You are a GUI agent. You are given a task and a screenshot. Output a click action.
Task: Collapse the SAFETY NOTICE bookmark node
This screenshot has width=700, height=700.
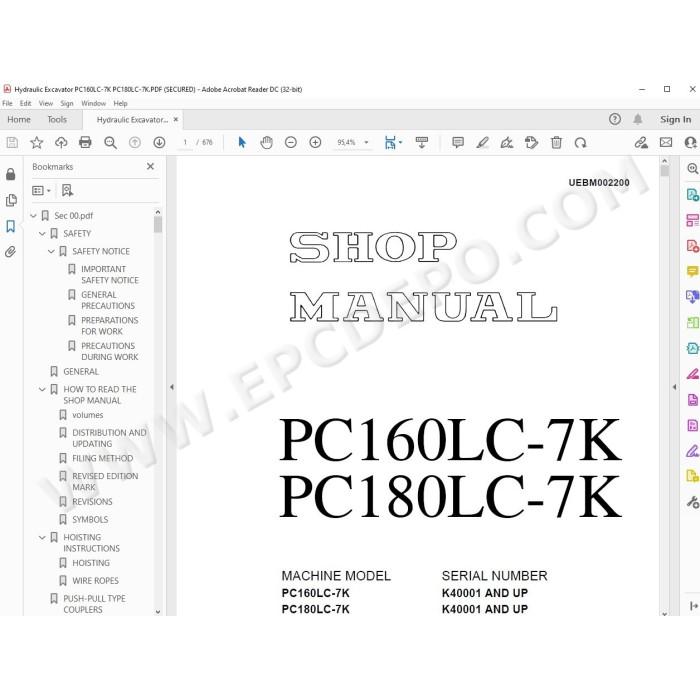(x=51, y=251)
